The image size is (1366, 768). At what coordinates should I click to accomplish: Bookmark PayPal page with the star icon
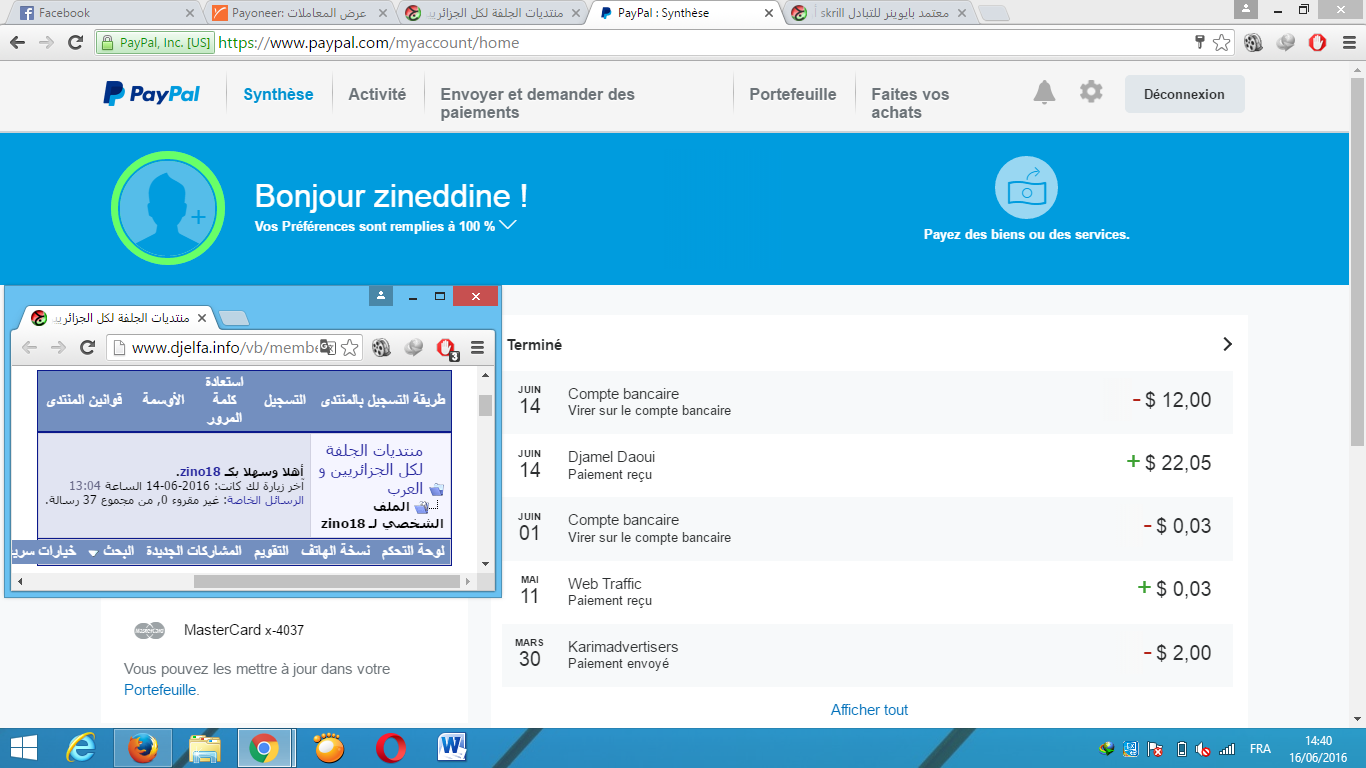[x=1221, y=43]
